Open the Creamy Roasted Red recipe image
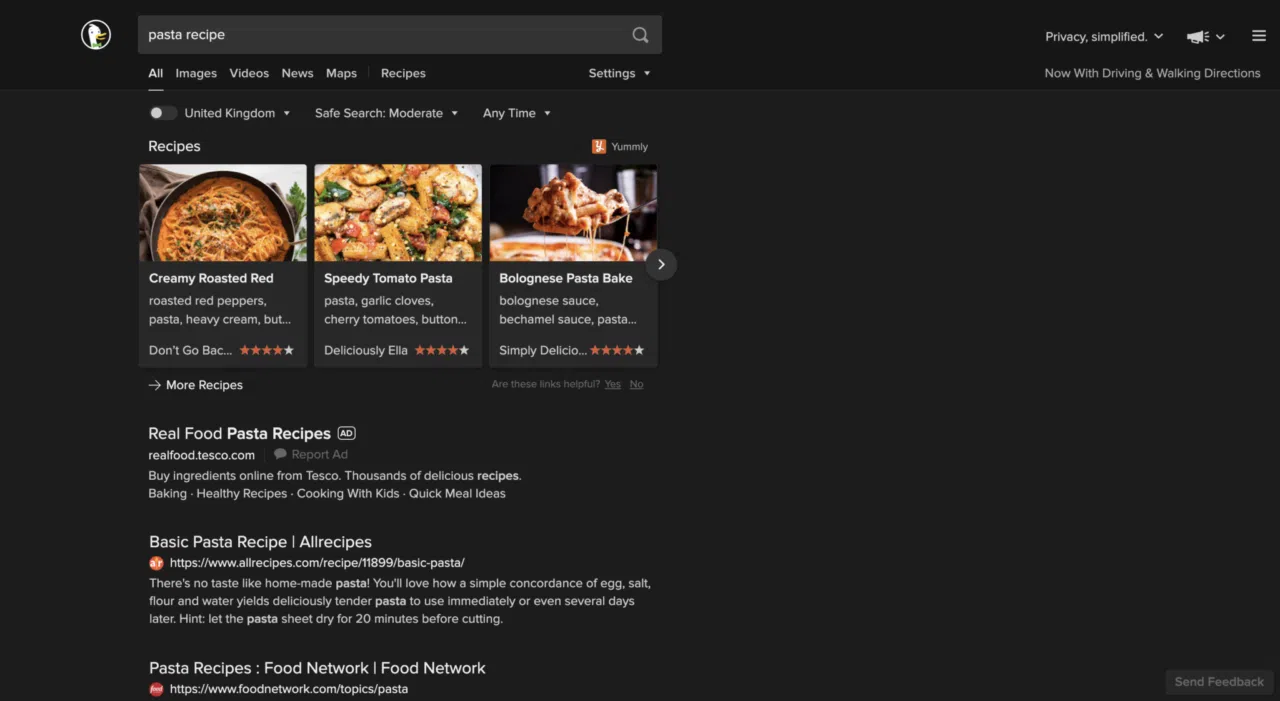 pyautogui.click(x=223, y=213)
